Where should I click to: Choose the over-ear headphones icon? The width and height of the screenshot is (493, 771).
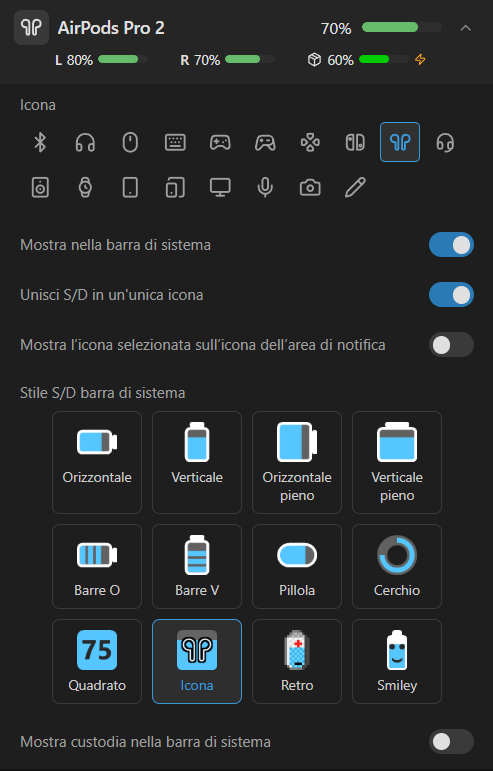(85, 143)
